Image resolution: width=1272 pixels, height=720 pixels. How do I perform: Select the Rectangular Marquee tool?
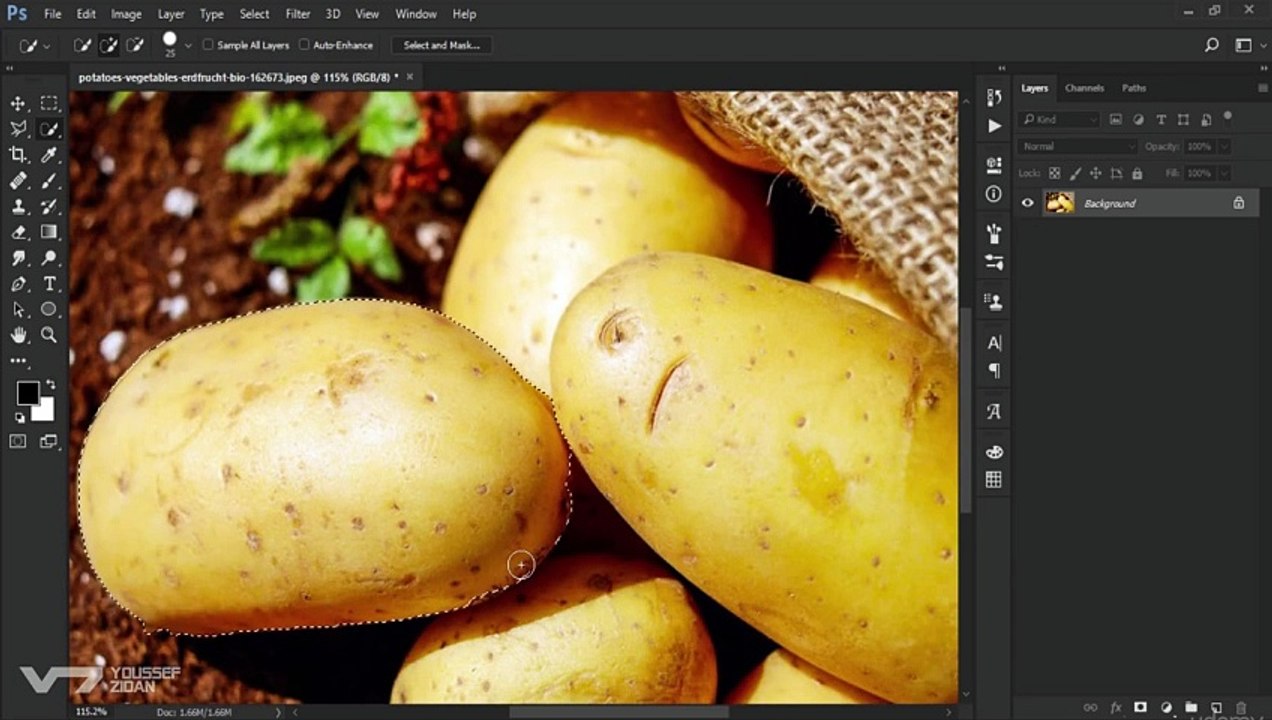(48, 103)
